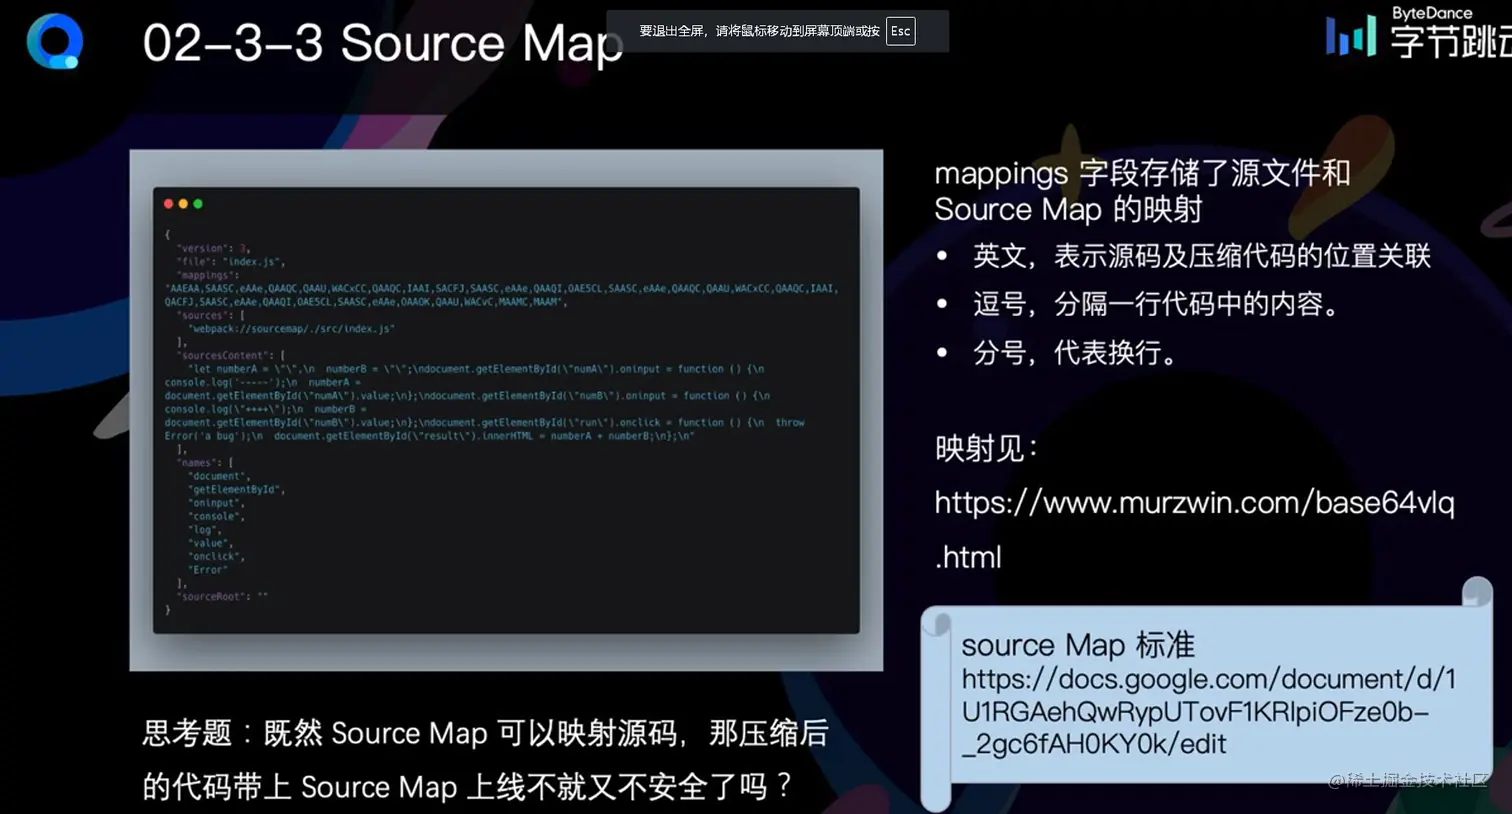Image resolution: width=1512 pixels, height=814 pixels.
Task: Click "oninput" in the names array
Action: (216, 503)
